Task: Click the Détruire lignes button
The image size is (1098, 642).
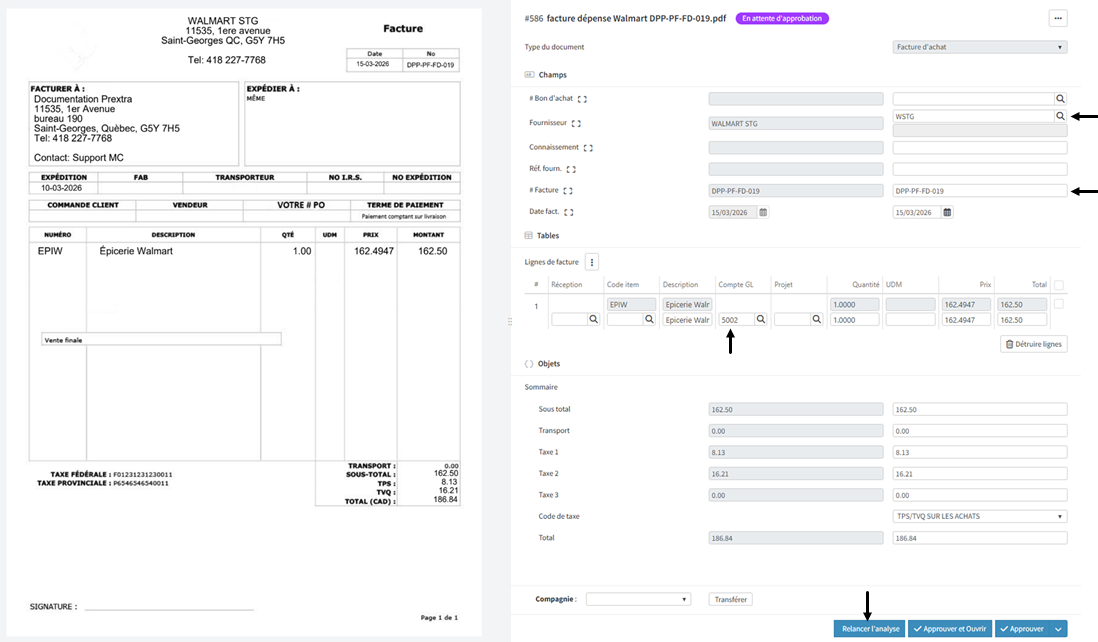Action: tap(1034, 344)
